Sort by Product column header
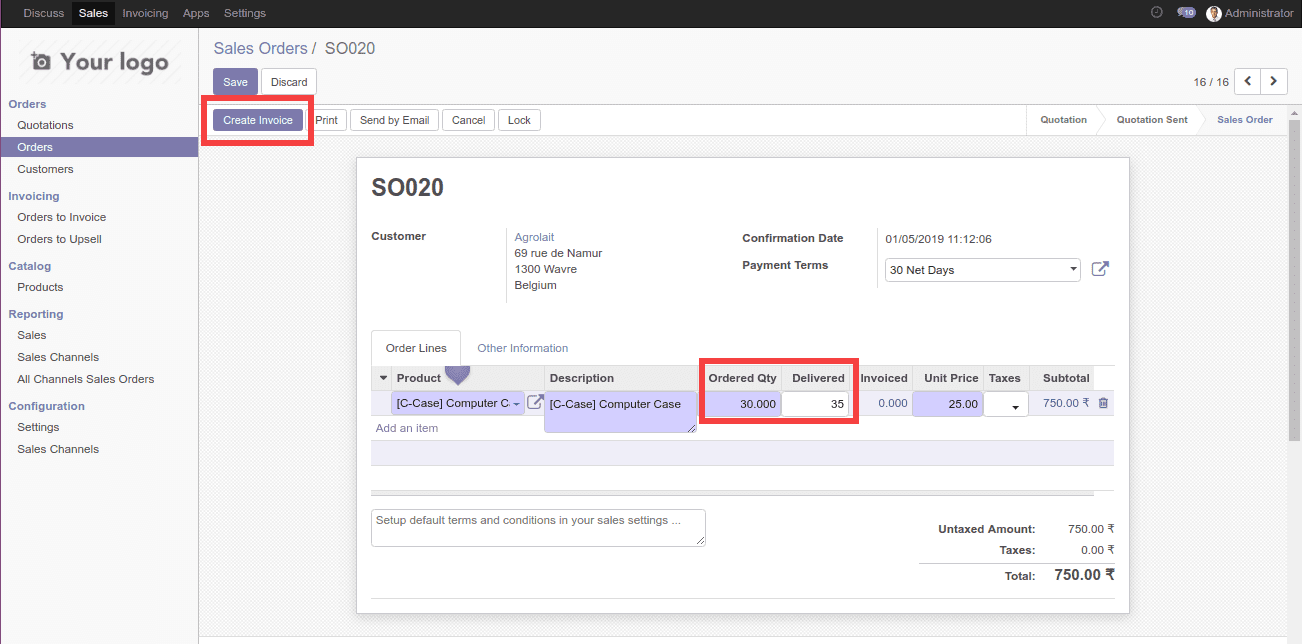Image resolution: width=1302 pixels, height=644 pixels. click(x=418, y=378)
